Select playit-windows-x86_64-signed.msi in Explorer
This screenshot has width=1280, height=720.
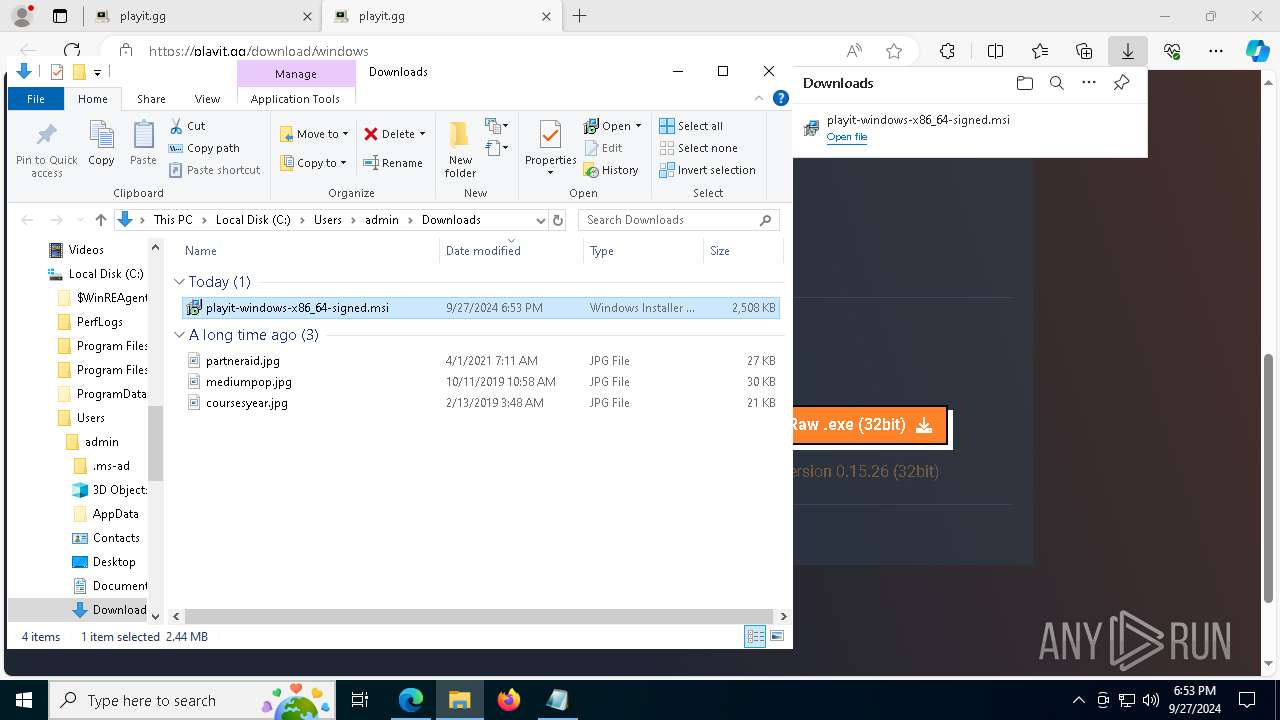[x=481, y=308]
